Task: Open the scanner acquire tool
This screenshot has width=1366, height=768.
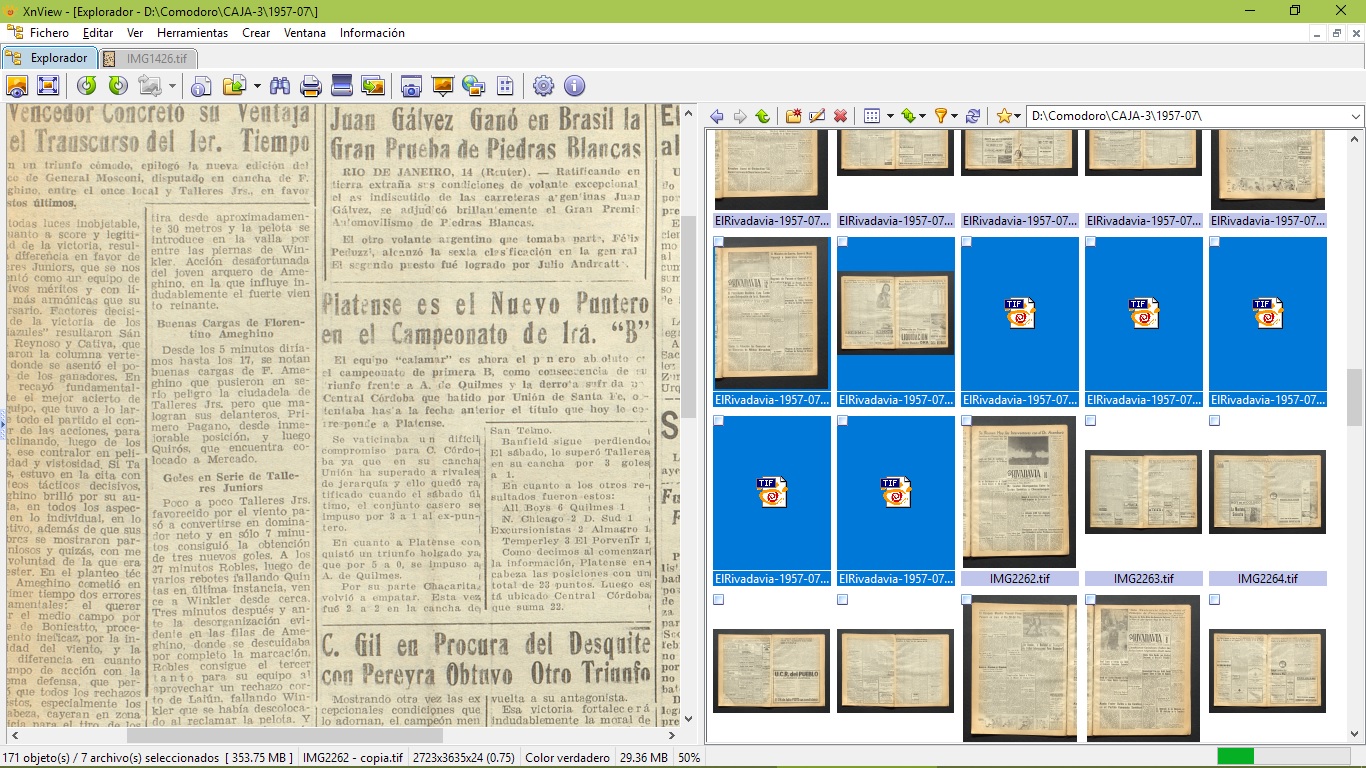Action: click(x=342, y=86)
